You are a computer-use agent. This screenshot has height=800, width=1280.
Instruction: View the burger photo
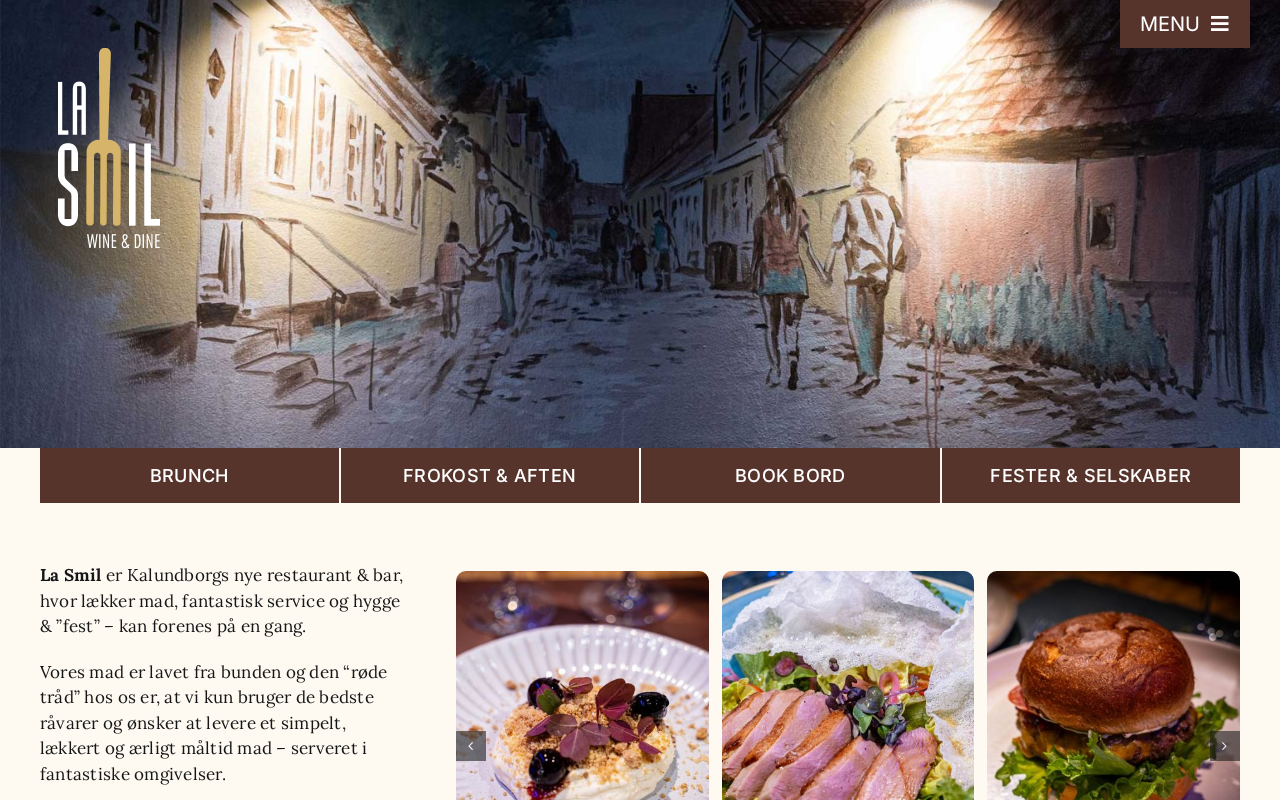[1113, 685]
